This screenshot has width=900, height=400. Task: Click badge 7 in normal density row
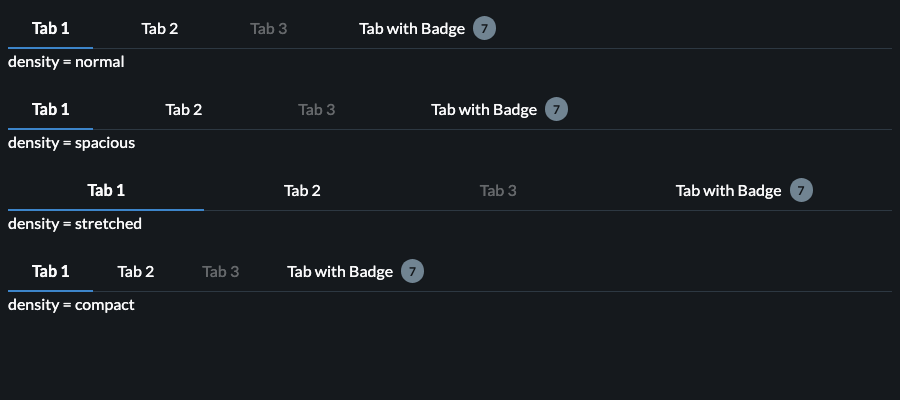pyautogui.click(x=484, y=28)
